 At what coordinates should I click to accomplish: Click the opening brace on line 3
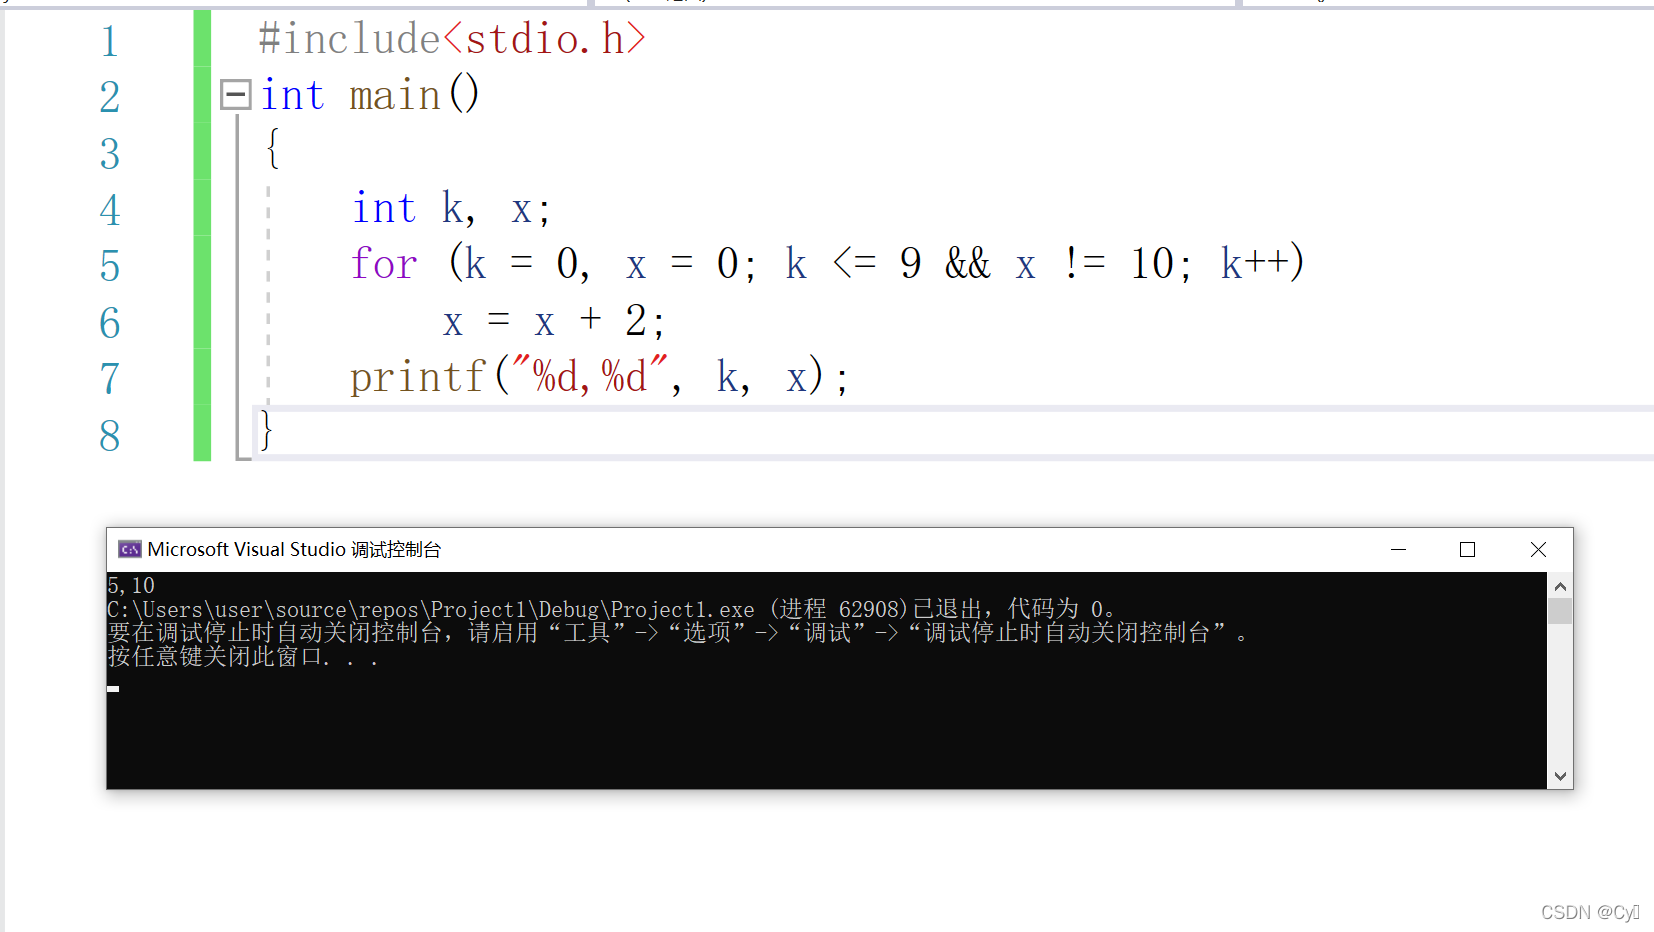tap(272, 148)
